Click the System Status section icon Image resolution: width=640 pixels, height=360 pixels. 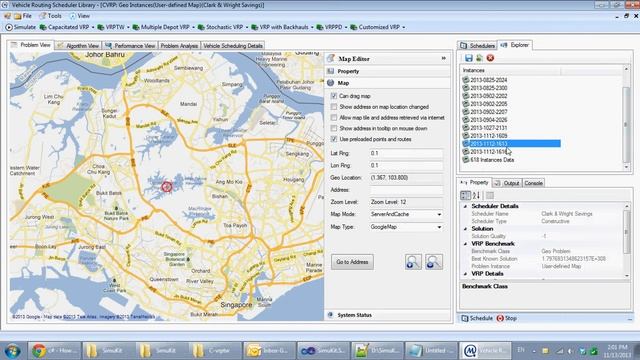point(331,315)
